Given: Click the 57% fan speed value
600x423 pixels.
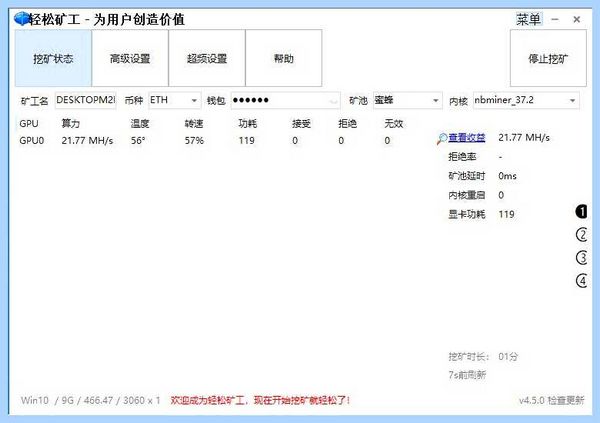Looking at the screenshot, I should coord(194,141).
